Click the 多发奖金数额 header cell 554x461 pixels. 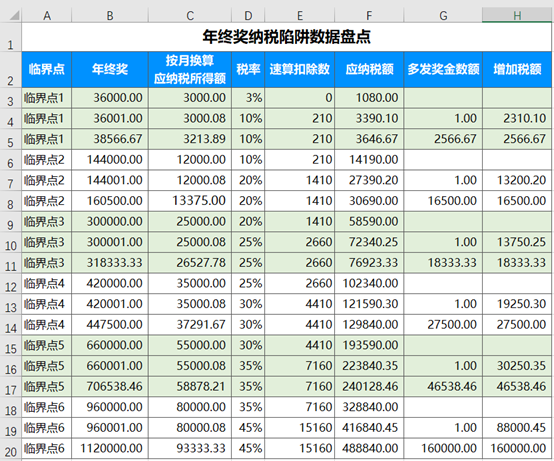[443, 70]
